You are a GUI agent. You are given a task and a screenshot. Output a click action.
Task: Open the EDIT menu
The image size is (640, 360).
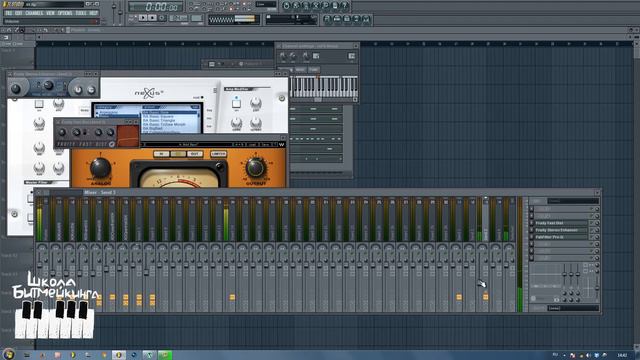point(19,13)
